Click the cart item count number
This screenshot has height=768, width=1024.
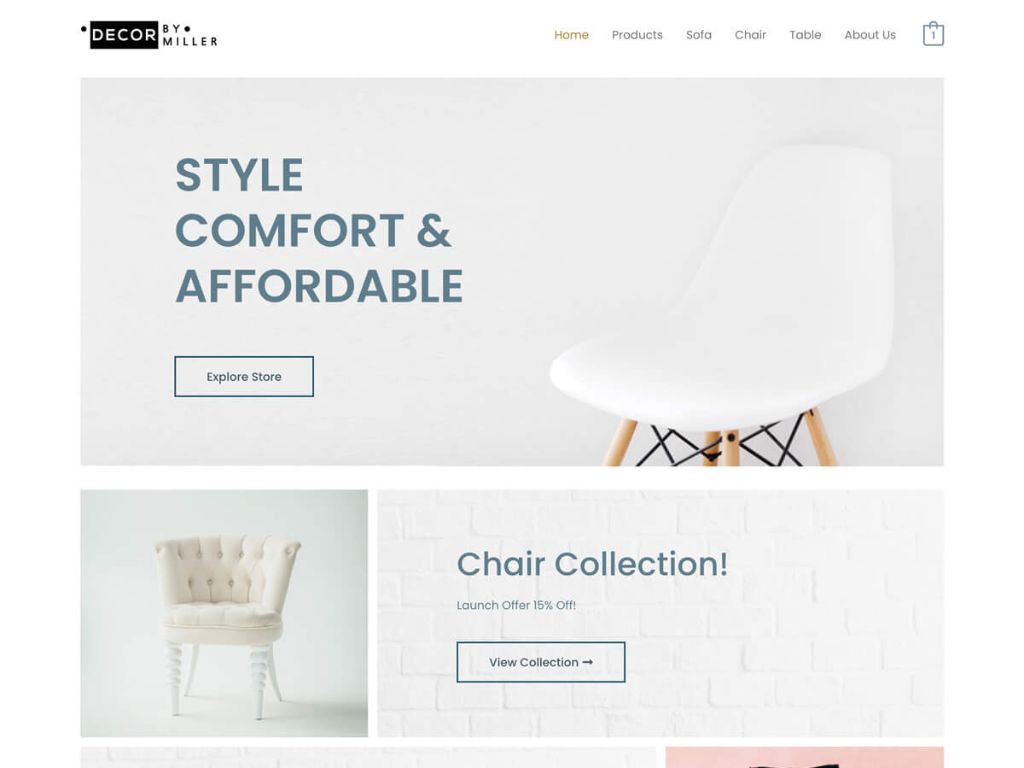(933, 36)
